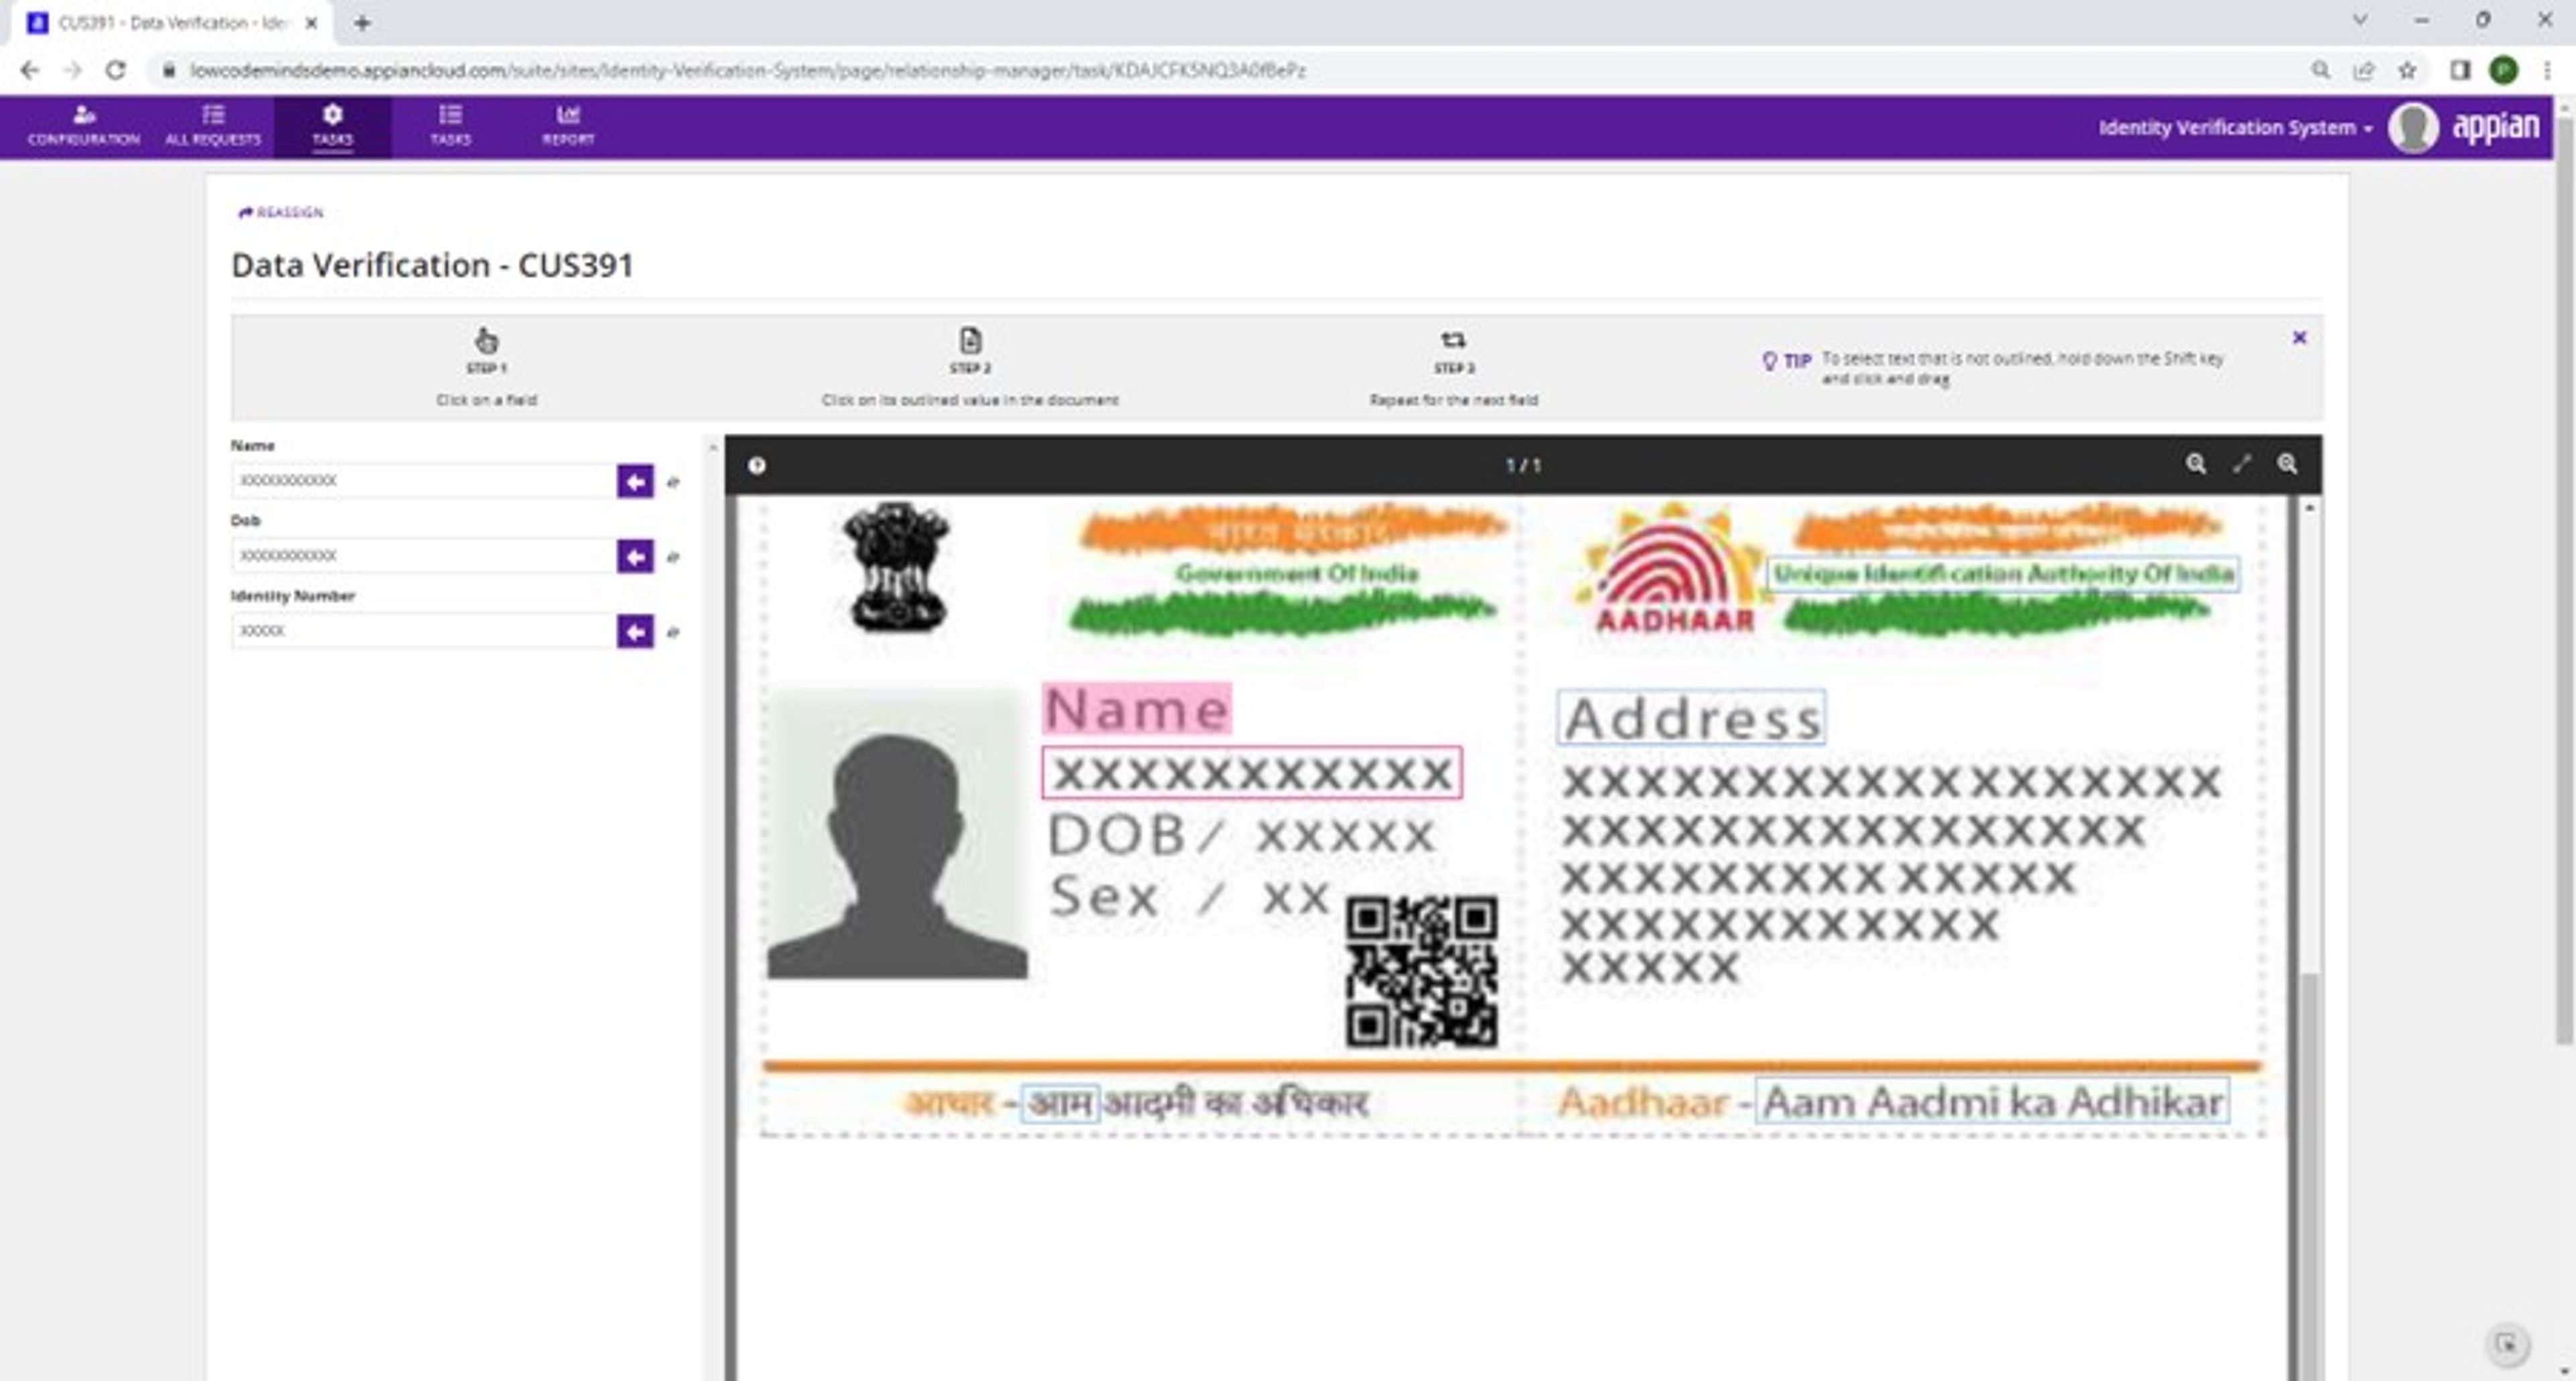The width and height of the screenshot is (2576, 1381).
Task: Click the user avatar in header
Action: 2413,128
